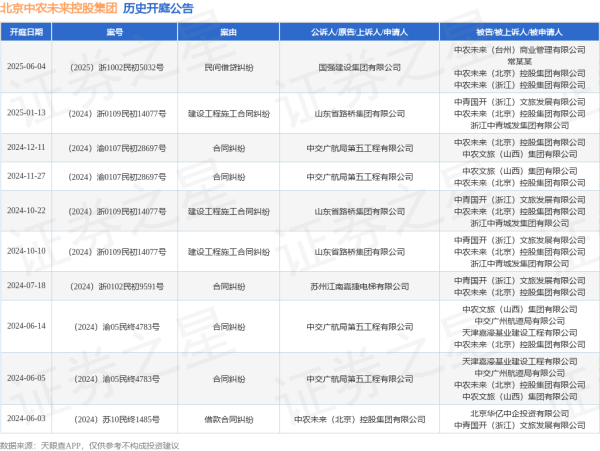The width and height of the screenshot is (600, 451).
Task: Click defendant 天津嘉濠基业建设工程有限公司 in the 2024-06-05 row
Action: (x=519, y=361)
